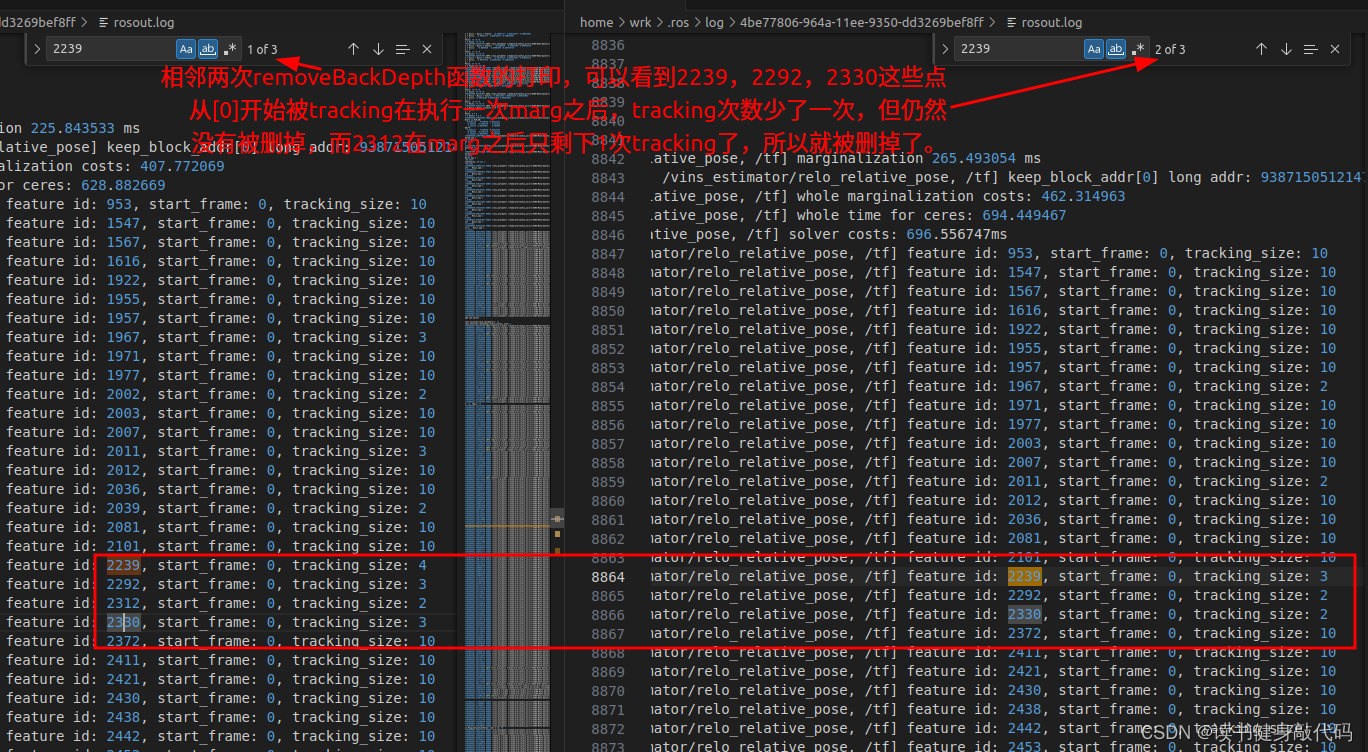Click line number 8847 in right editor
Viewport: 1368px width, 752px height.
click(607, 253)
